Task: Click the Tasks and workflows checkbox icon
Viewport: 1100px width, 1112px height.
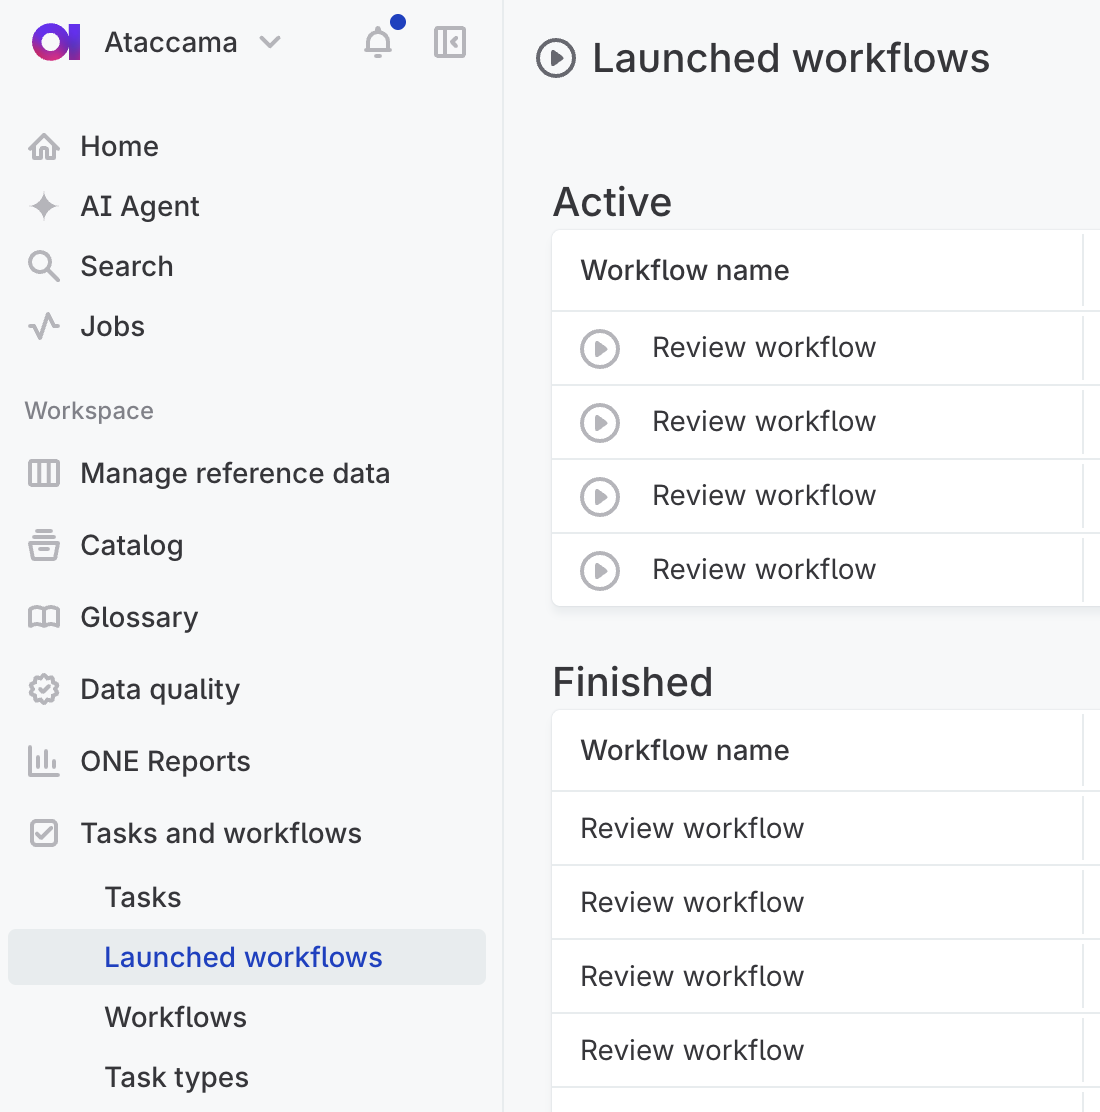Action: pos(44,833)
